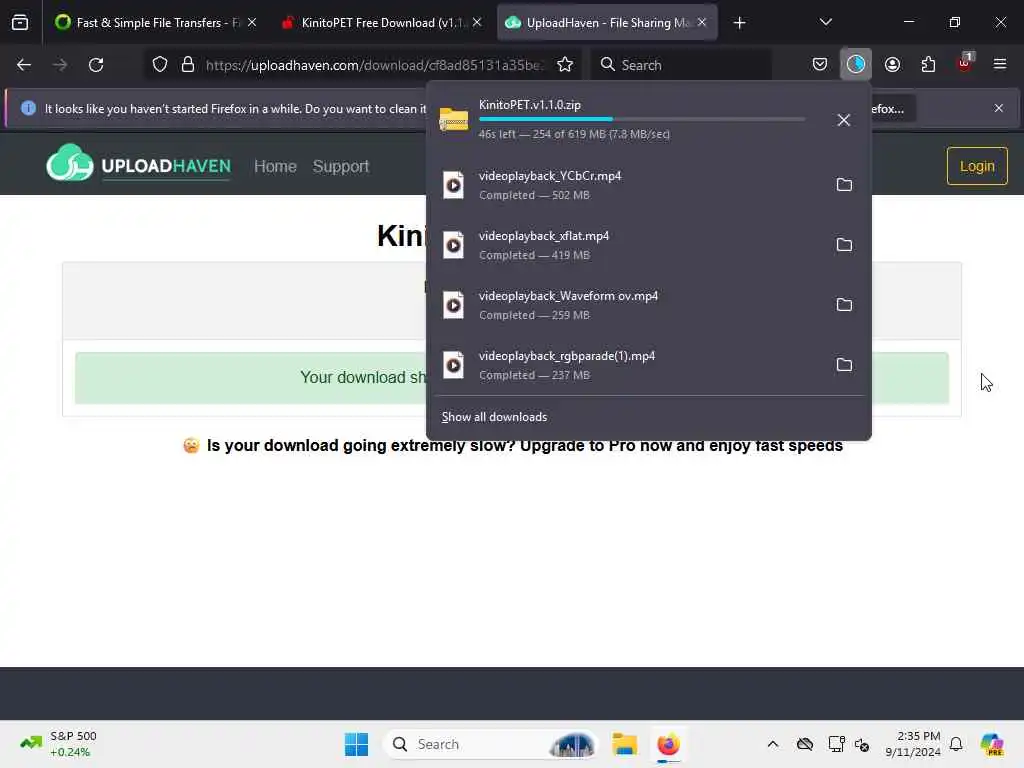Viewport: 1024px width, 768px height.
Task: Click the UploadHaven logo
Action: click(x=138, y=164)
